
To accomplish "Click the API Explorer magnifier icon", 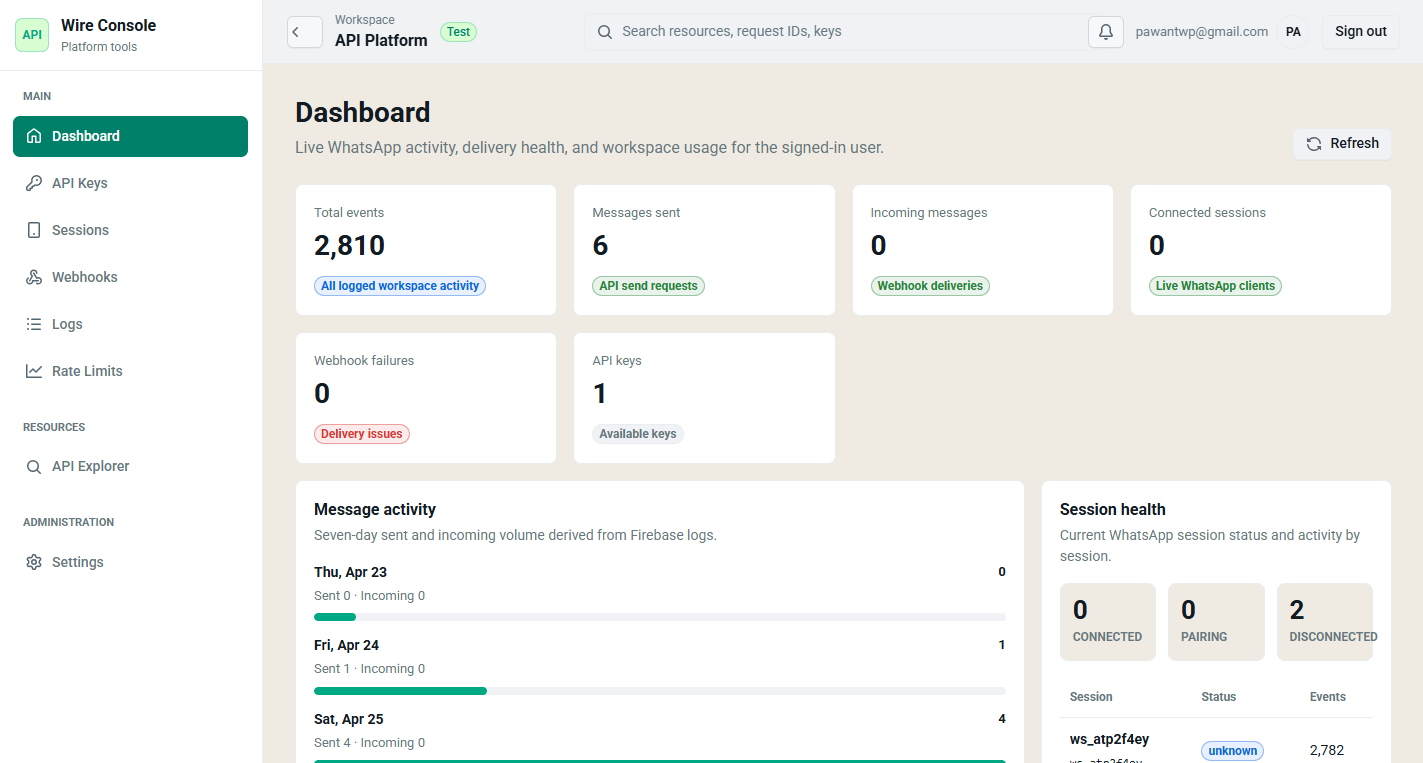I will pyautogui.click(x=34, y=466).
